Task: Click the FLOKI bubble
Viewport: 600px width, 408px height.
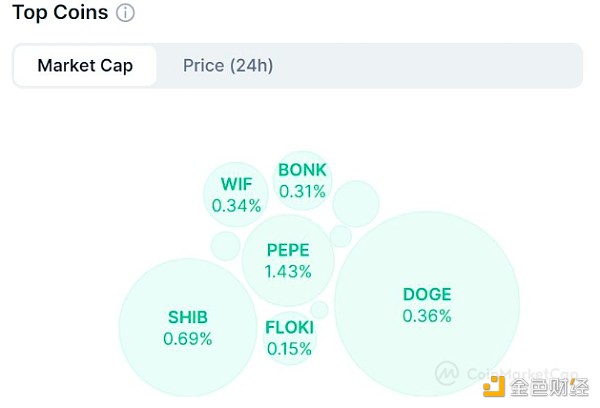Action: [x=289, y=338]
